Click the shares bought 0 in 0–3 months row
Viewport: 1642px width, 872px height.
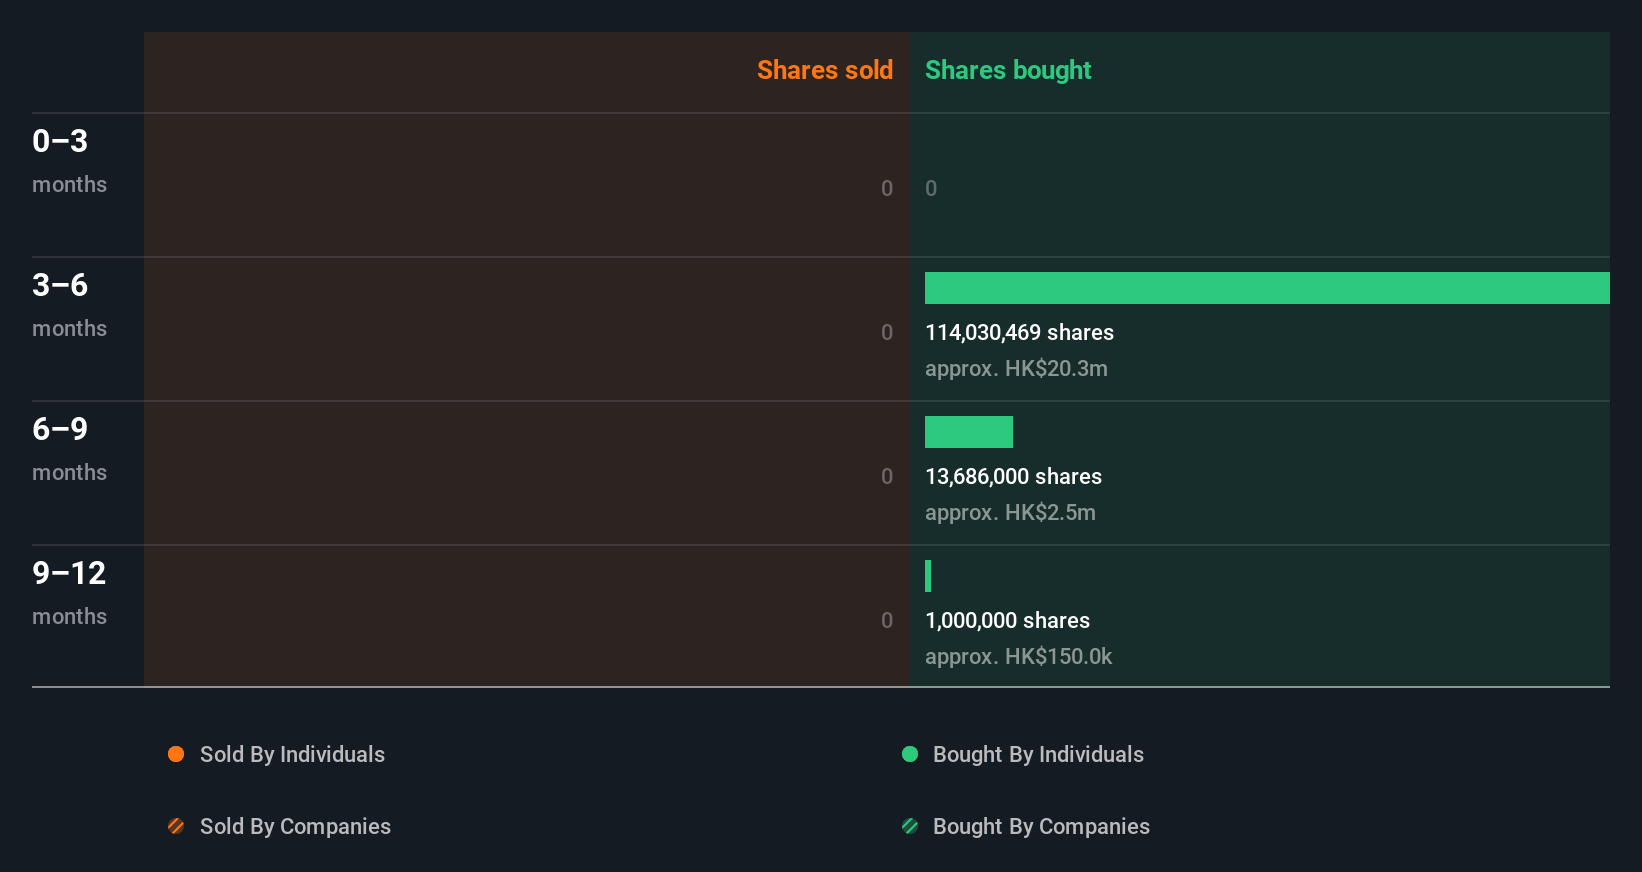point(931,188)
